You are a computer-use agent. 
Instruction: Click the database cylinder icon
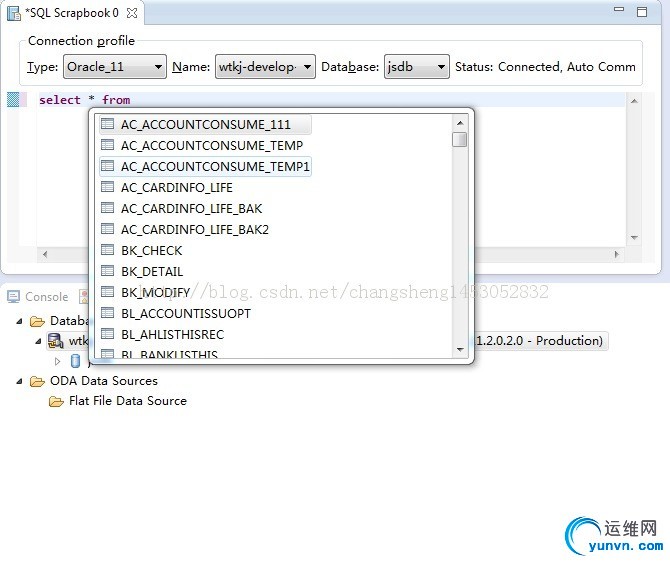pos(75,361)
